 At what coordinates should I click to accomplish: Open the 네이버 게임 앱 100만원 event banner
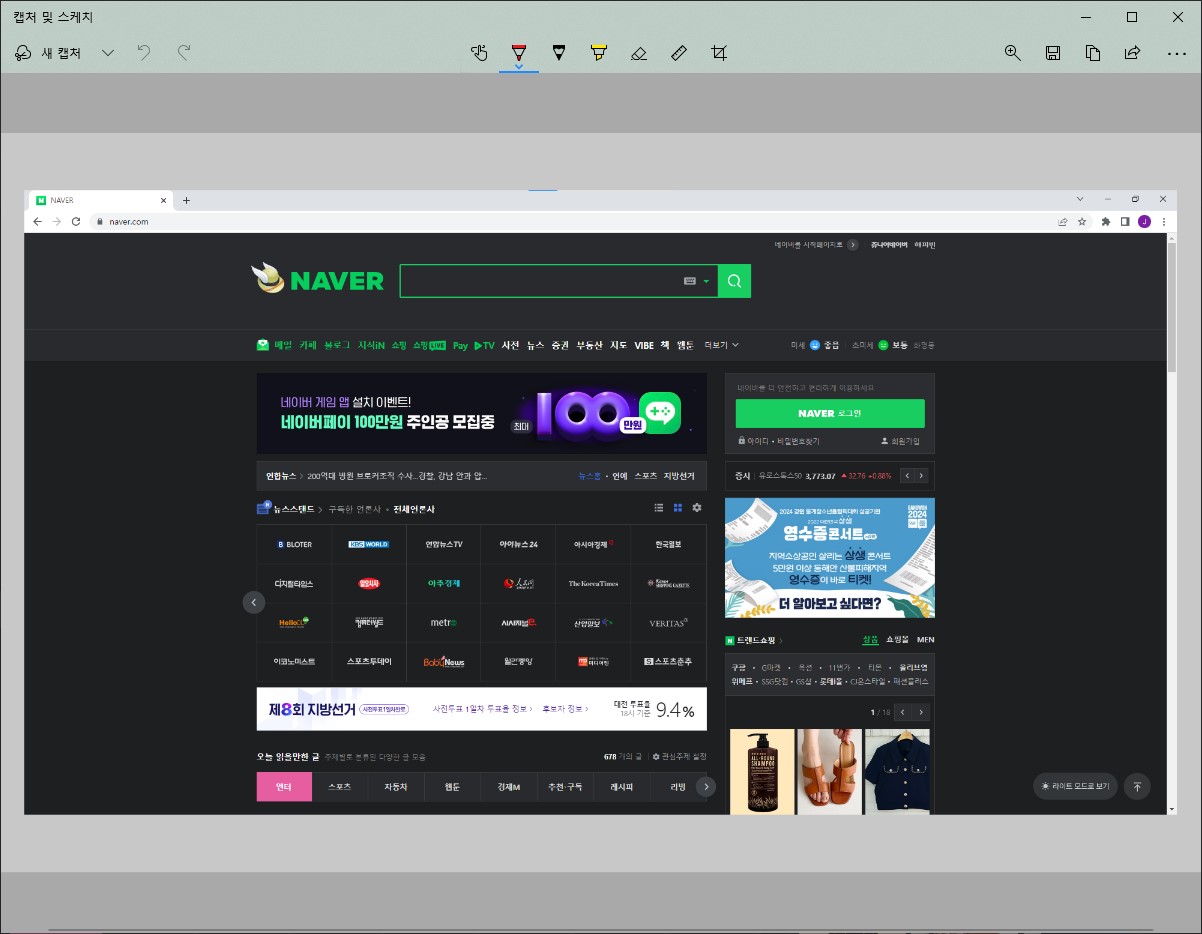point(481,414)
